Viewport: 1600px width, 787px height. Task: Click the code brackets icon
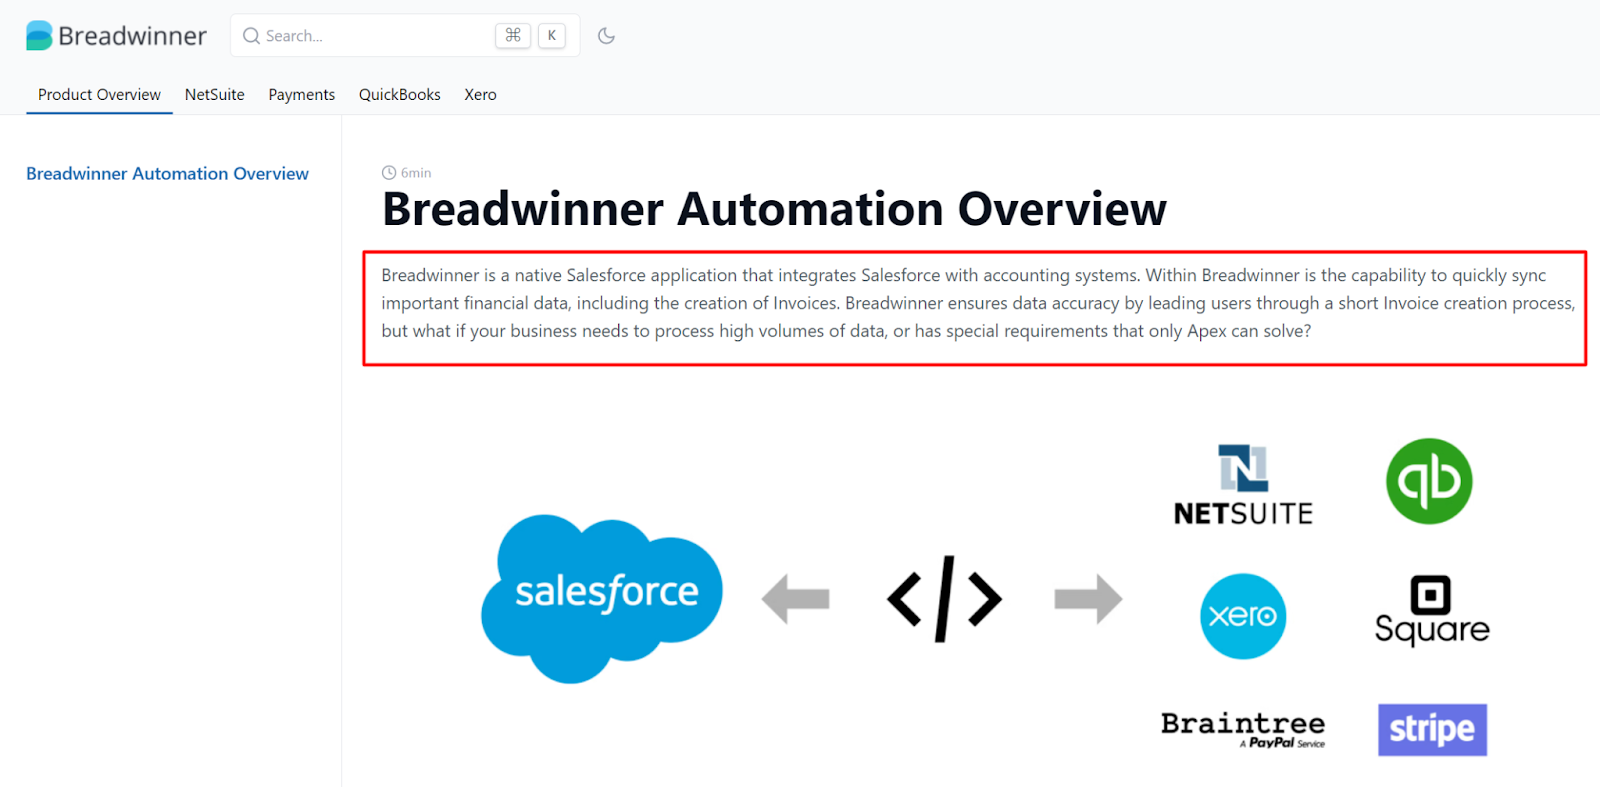coord(944,599)
